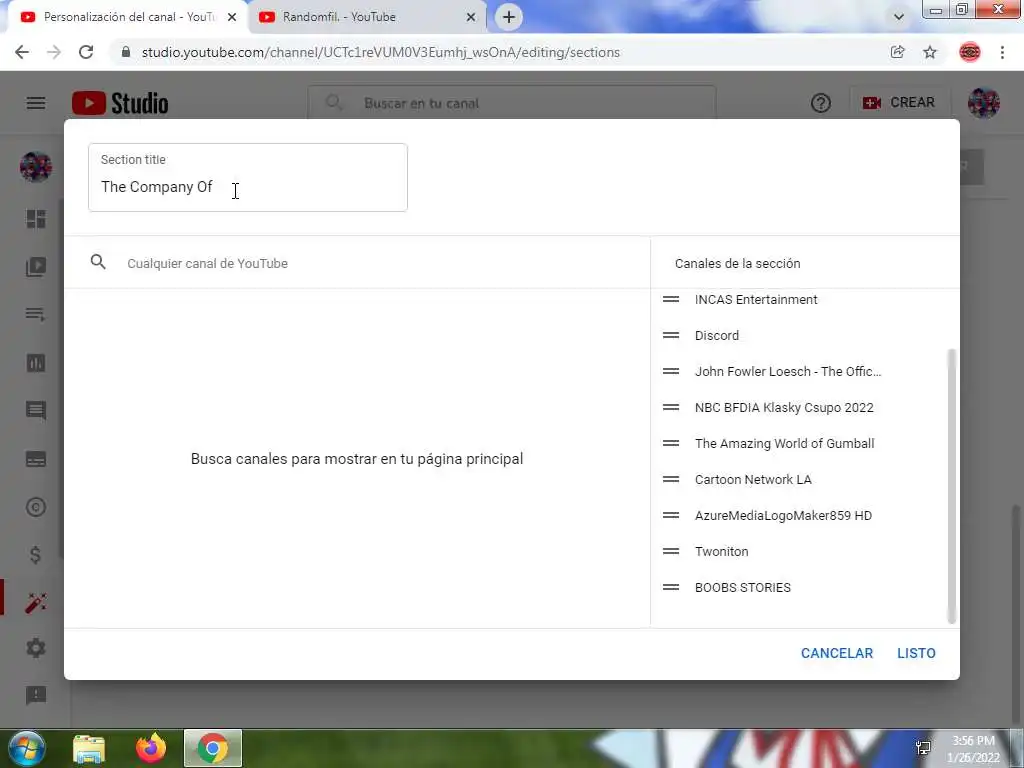
Task: Go back with the browser back arrow
Action: (x=22, y=52)
